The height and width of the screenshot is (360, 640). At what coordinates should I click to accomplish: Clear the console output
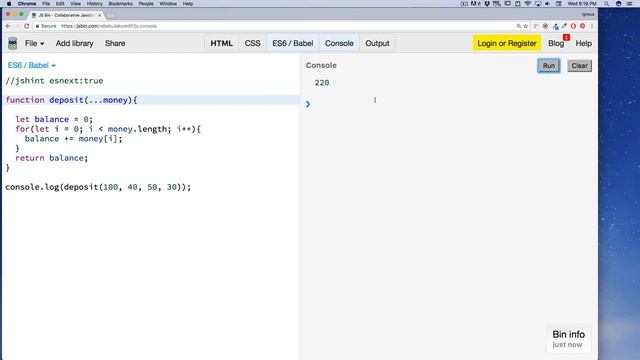pos(579,66)
